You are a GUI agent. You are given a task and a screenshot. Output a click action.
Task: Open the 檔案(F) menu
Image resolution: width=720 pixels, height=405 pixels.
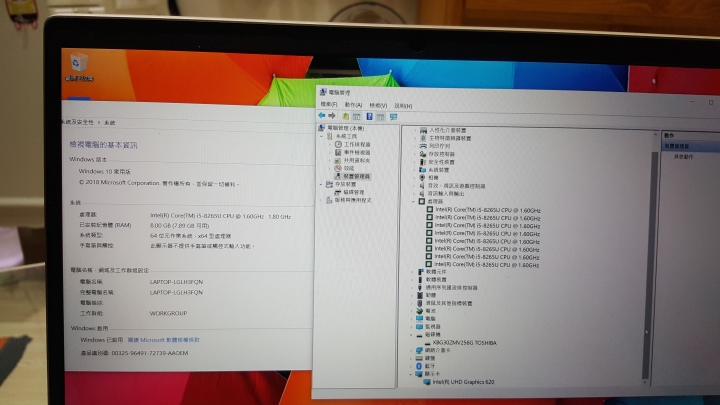pos(329,105)
